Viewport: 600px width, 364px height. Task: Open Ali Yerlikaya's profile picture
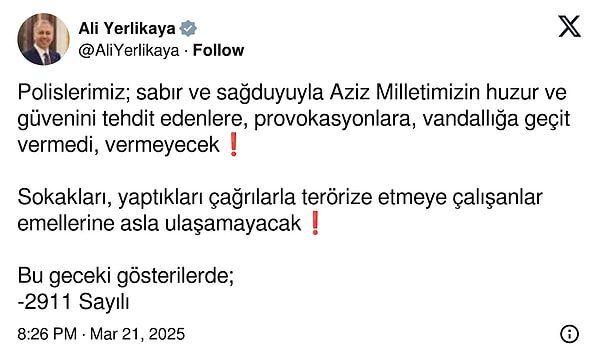43,39
